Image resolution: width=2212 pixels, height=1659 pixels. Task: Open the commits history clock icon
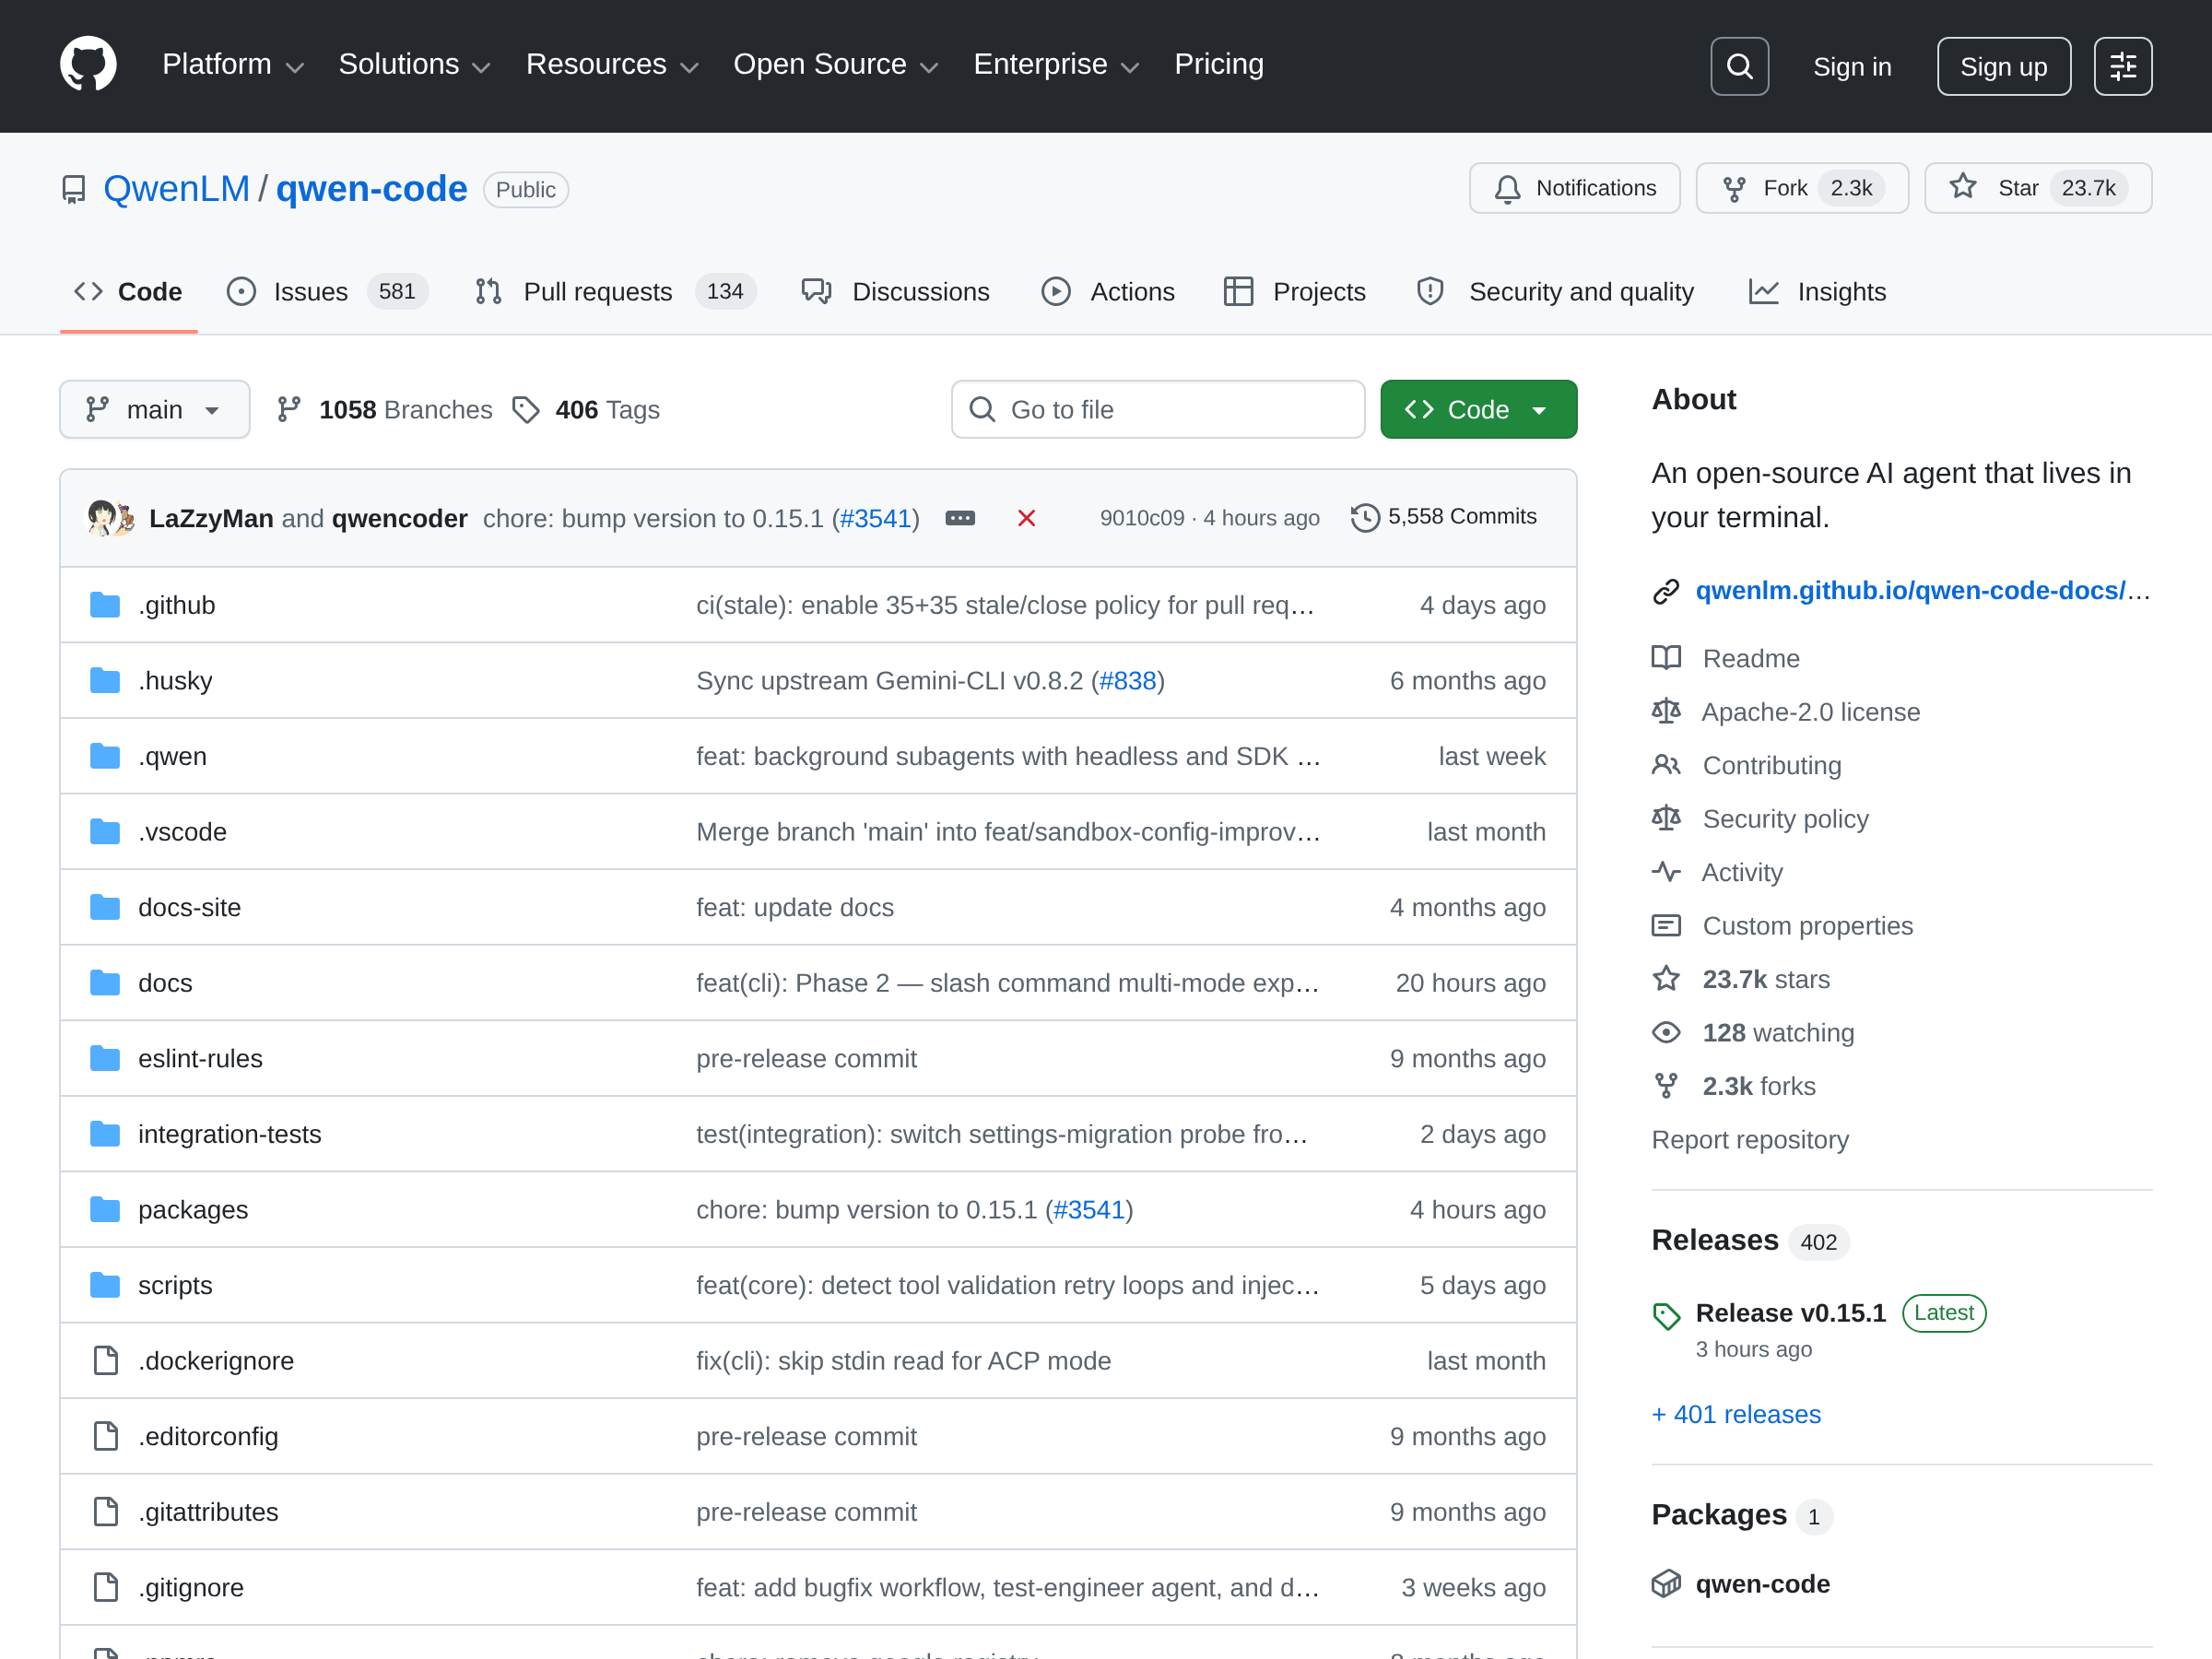(x=1365, y=518)
